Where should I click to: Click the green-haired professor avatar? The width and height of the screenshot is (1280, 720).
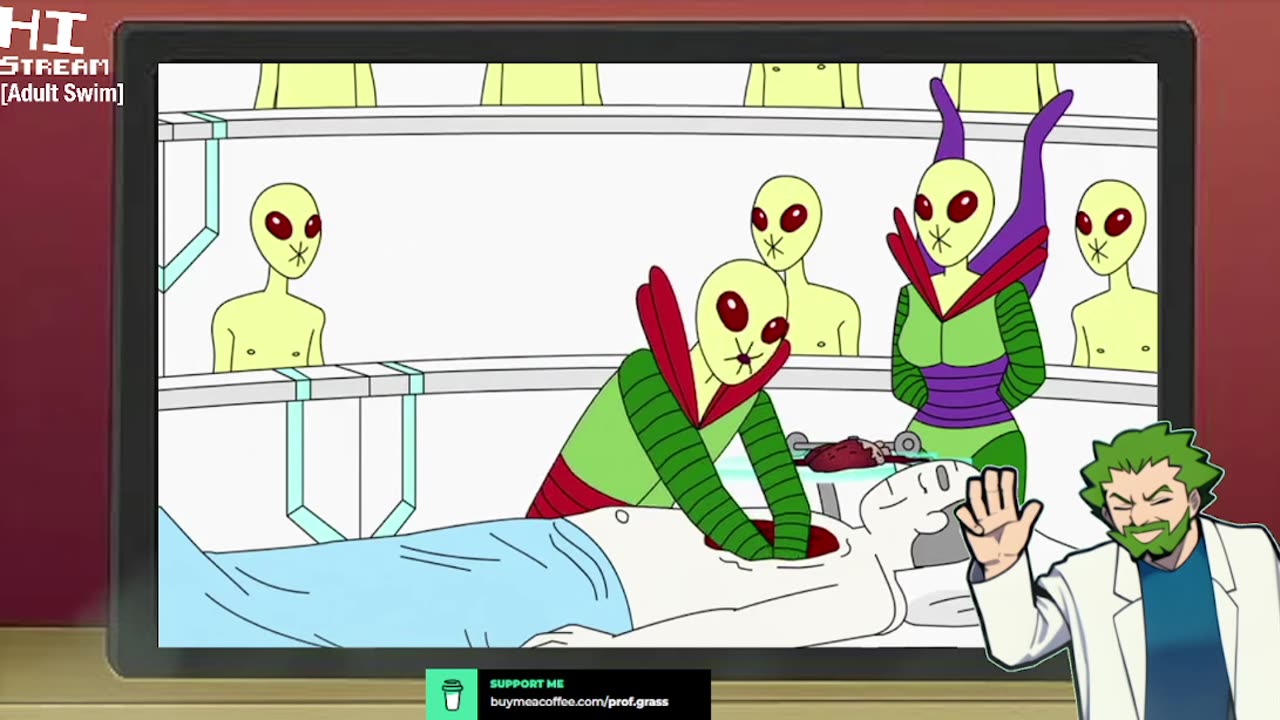1117,572
